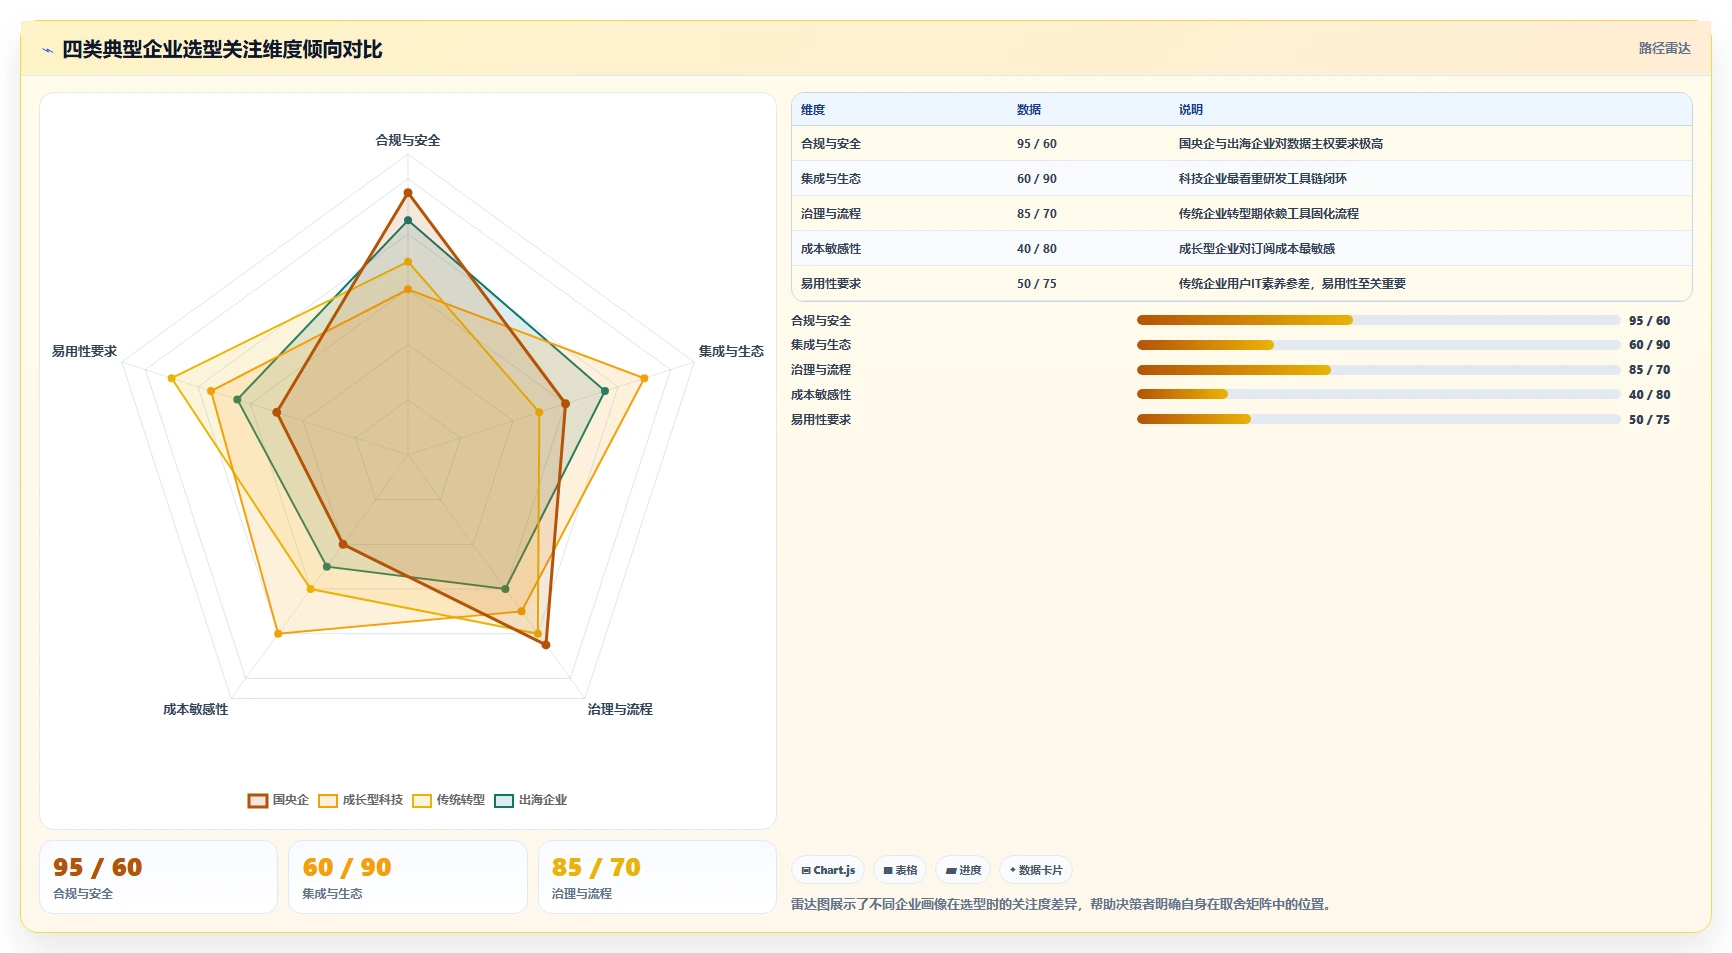The width and height of the screenshot is (1732, 953).
Task: Click progress value 95 / 60 beside bar
Action: click(1649, 321)
